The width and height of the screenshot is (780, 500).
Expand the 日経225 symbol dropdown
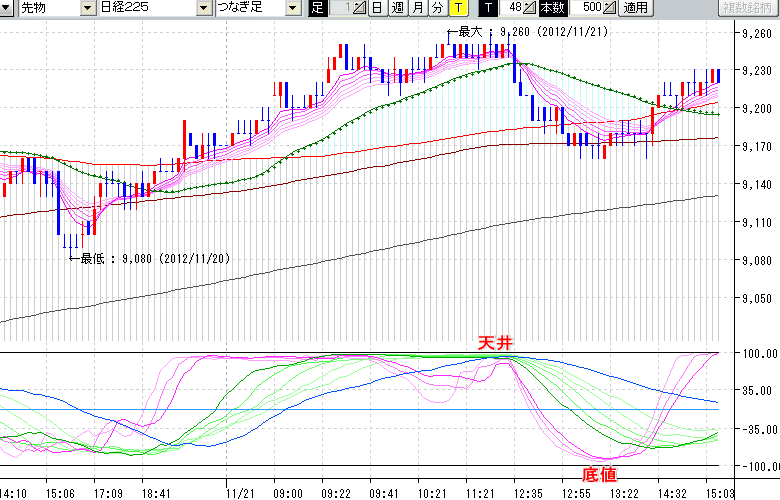(x=205, y=8)
